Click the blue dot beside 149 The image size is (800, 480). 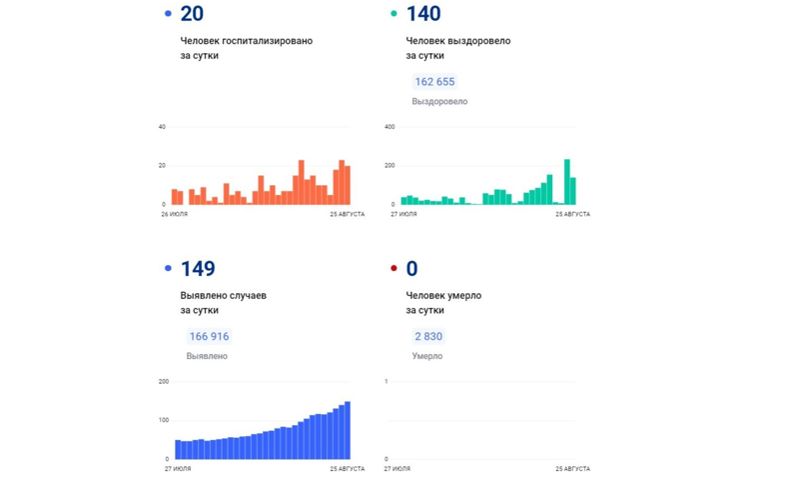coord(168,268)
